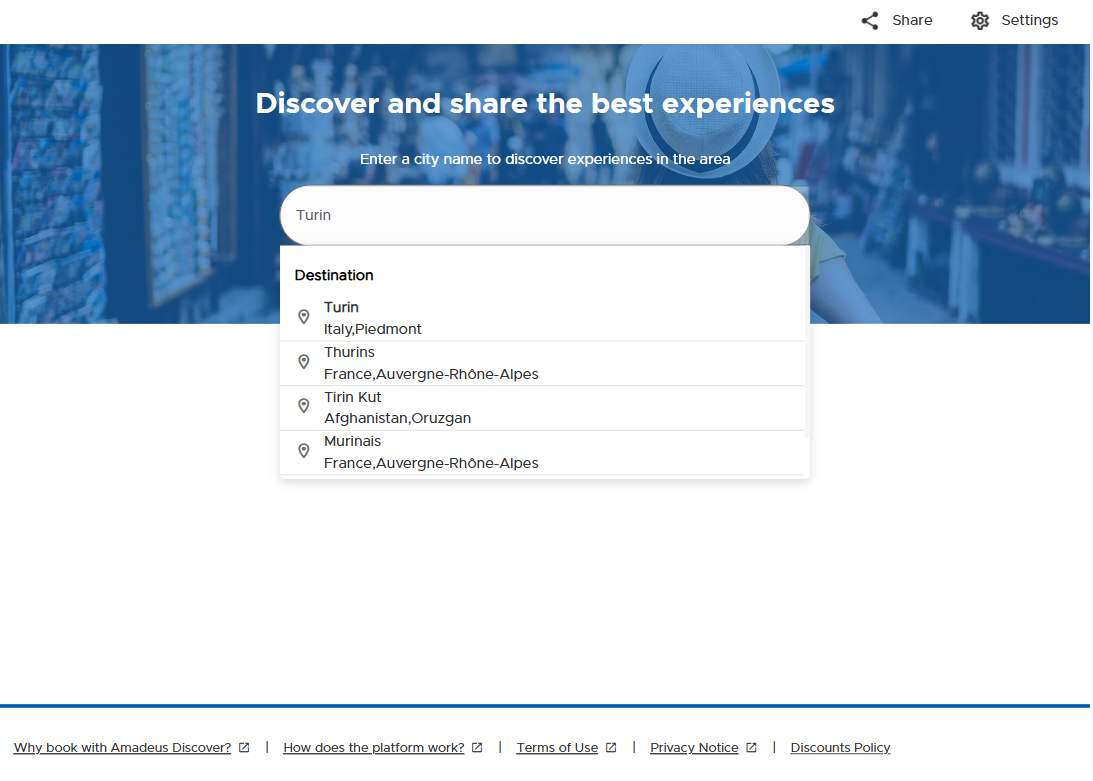Viewport: 1093px width, 781px height.
Task: Open the How does the platform work? link
Action: click(x=372, y=747)
